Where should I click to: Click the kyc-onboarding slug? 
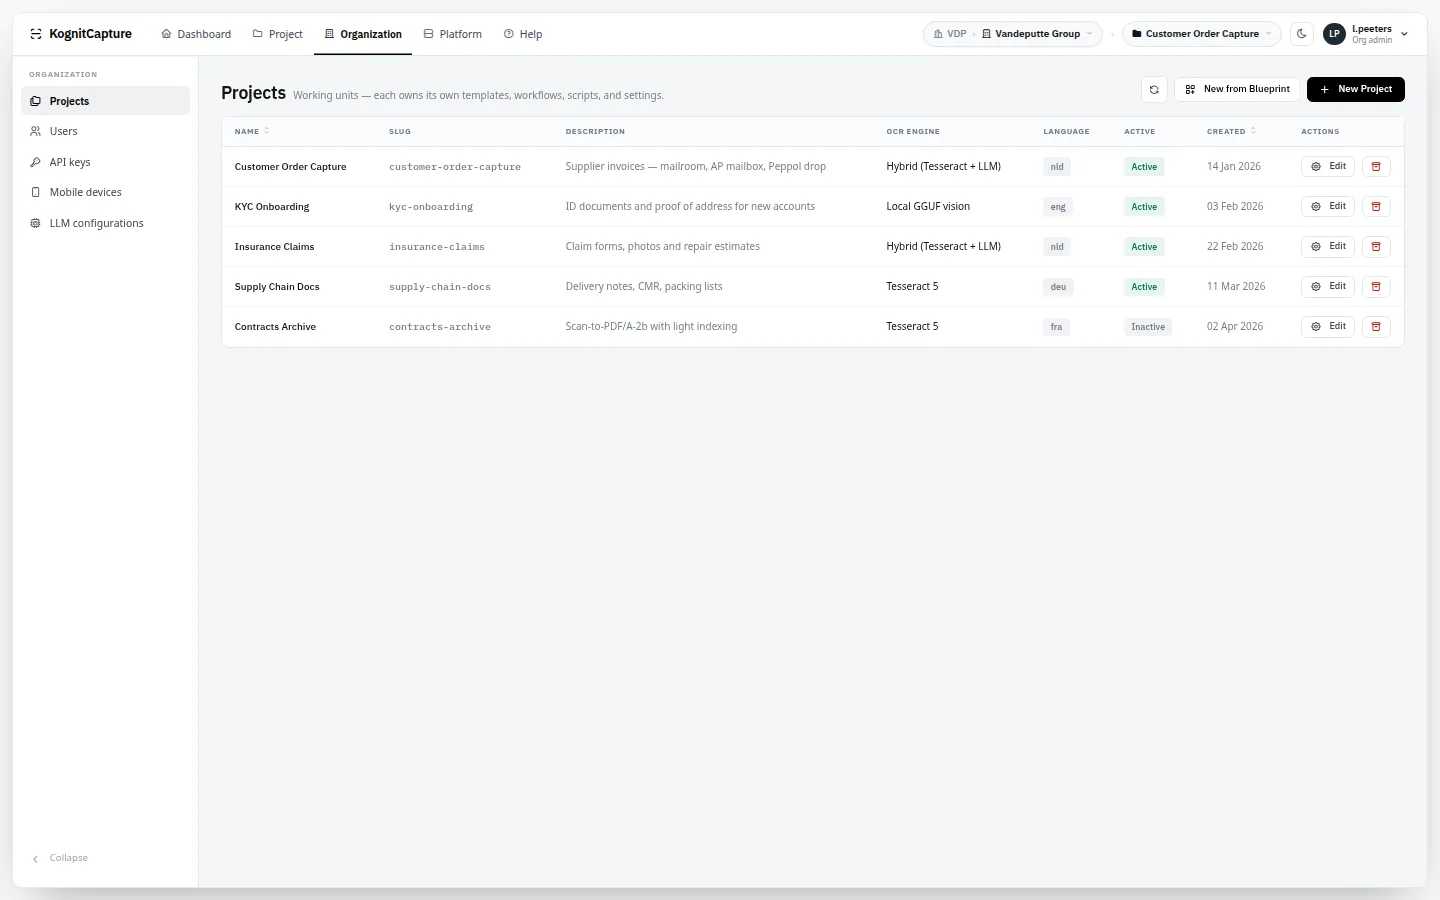[x=431, y=207]
